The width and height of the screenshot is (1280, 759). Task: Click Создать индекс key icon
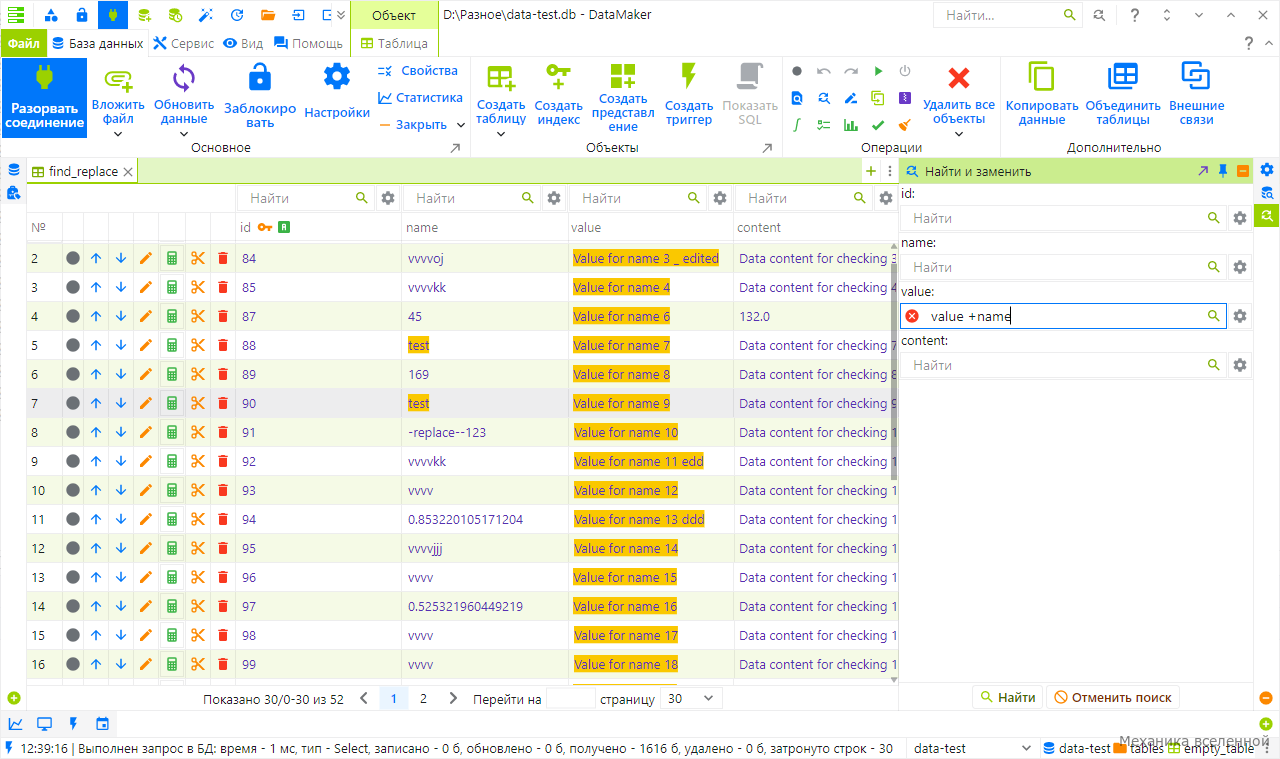pos(558,78)
